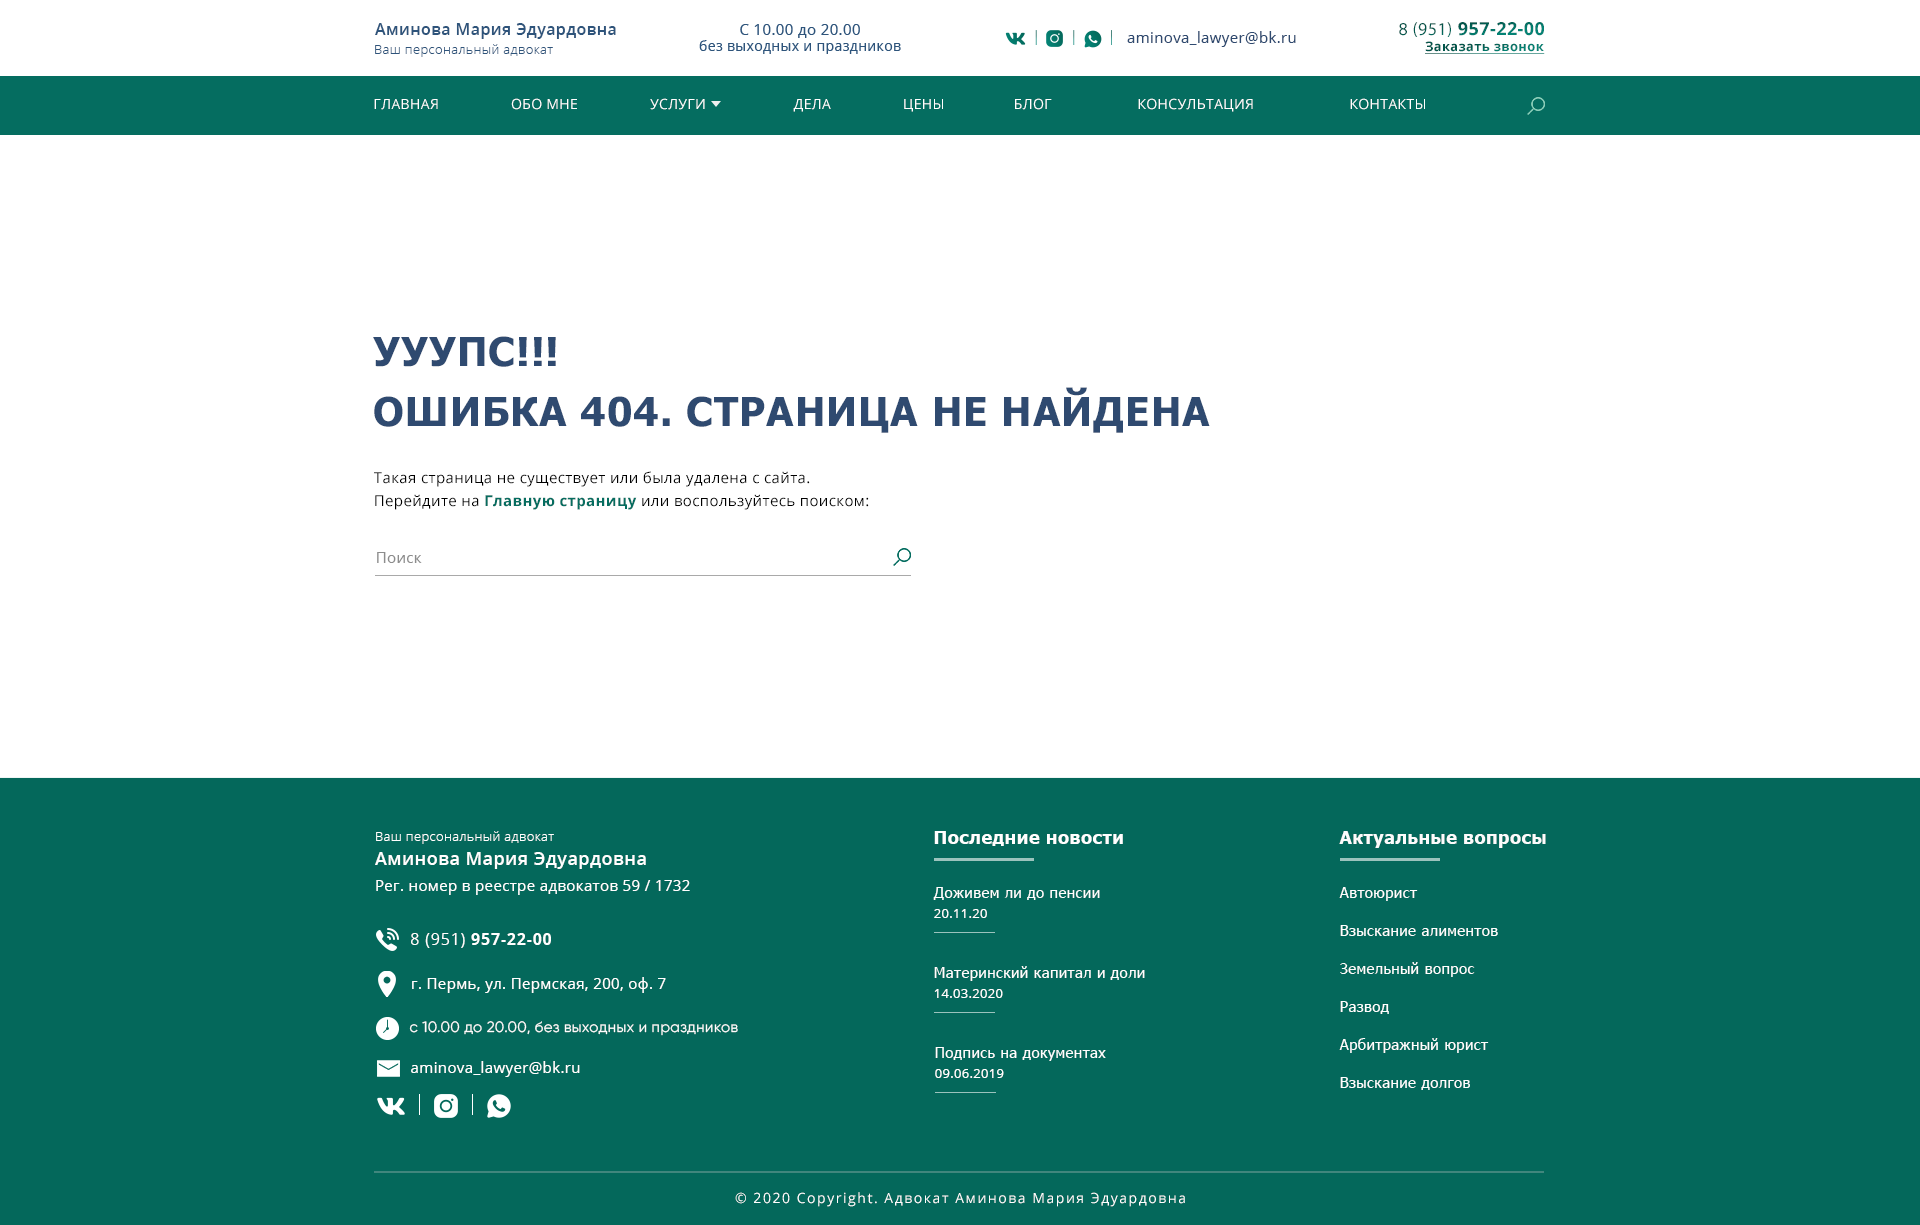Open news Доживем ли до пенсии

[x=1017, y=893]
